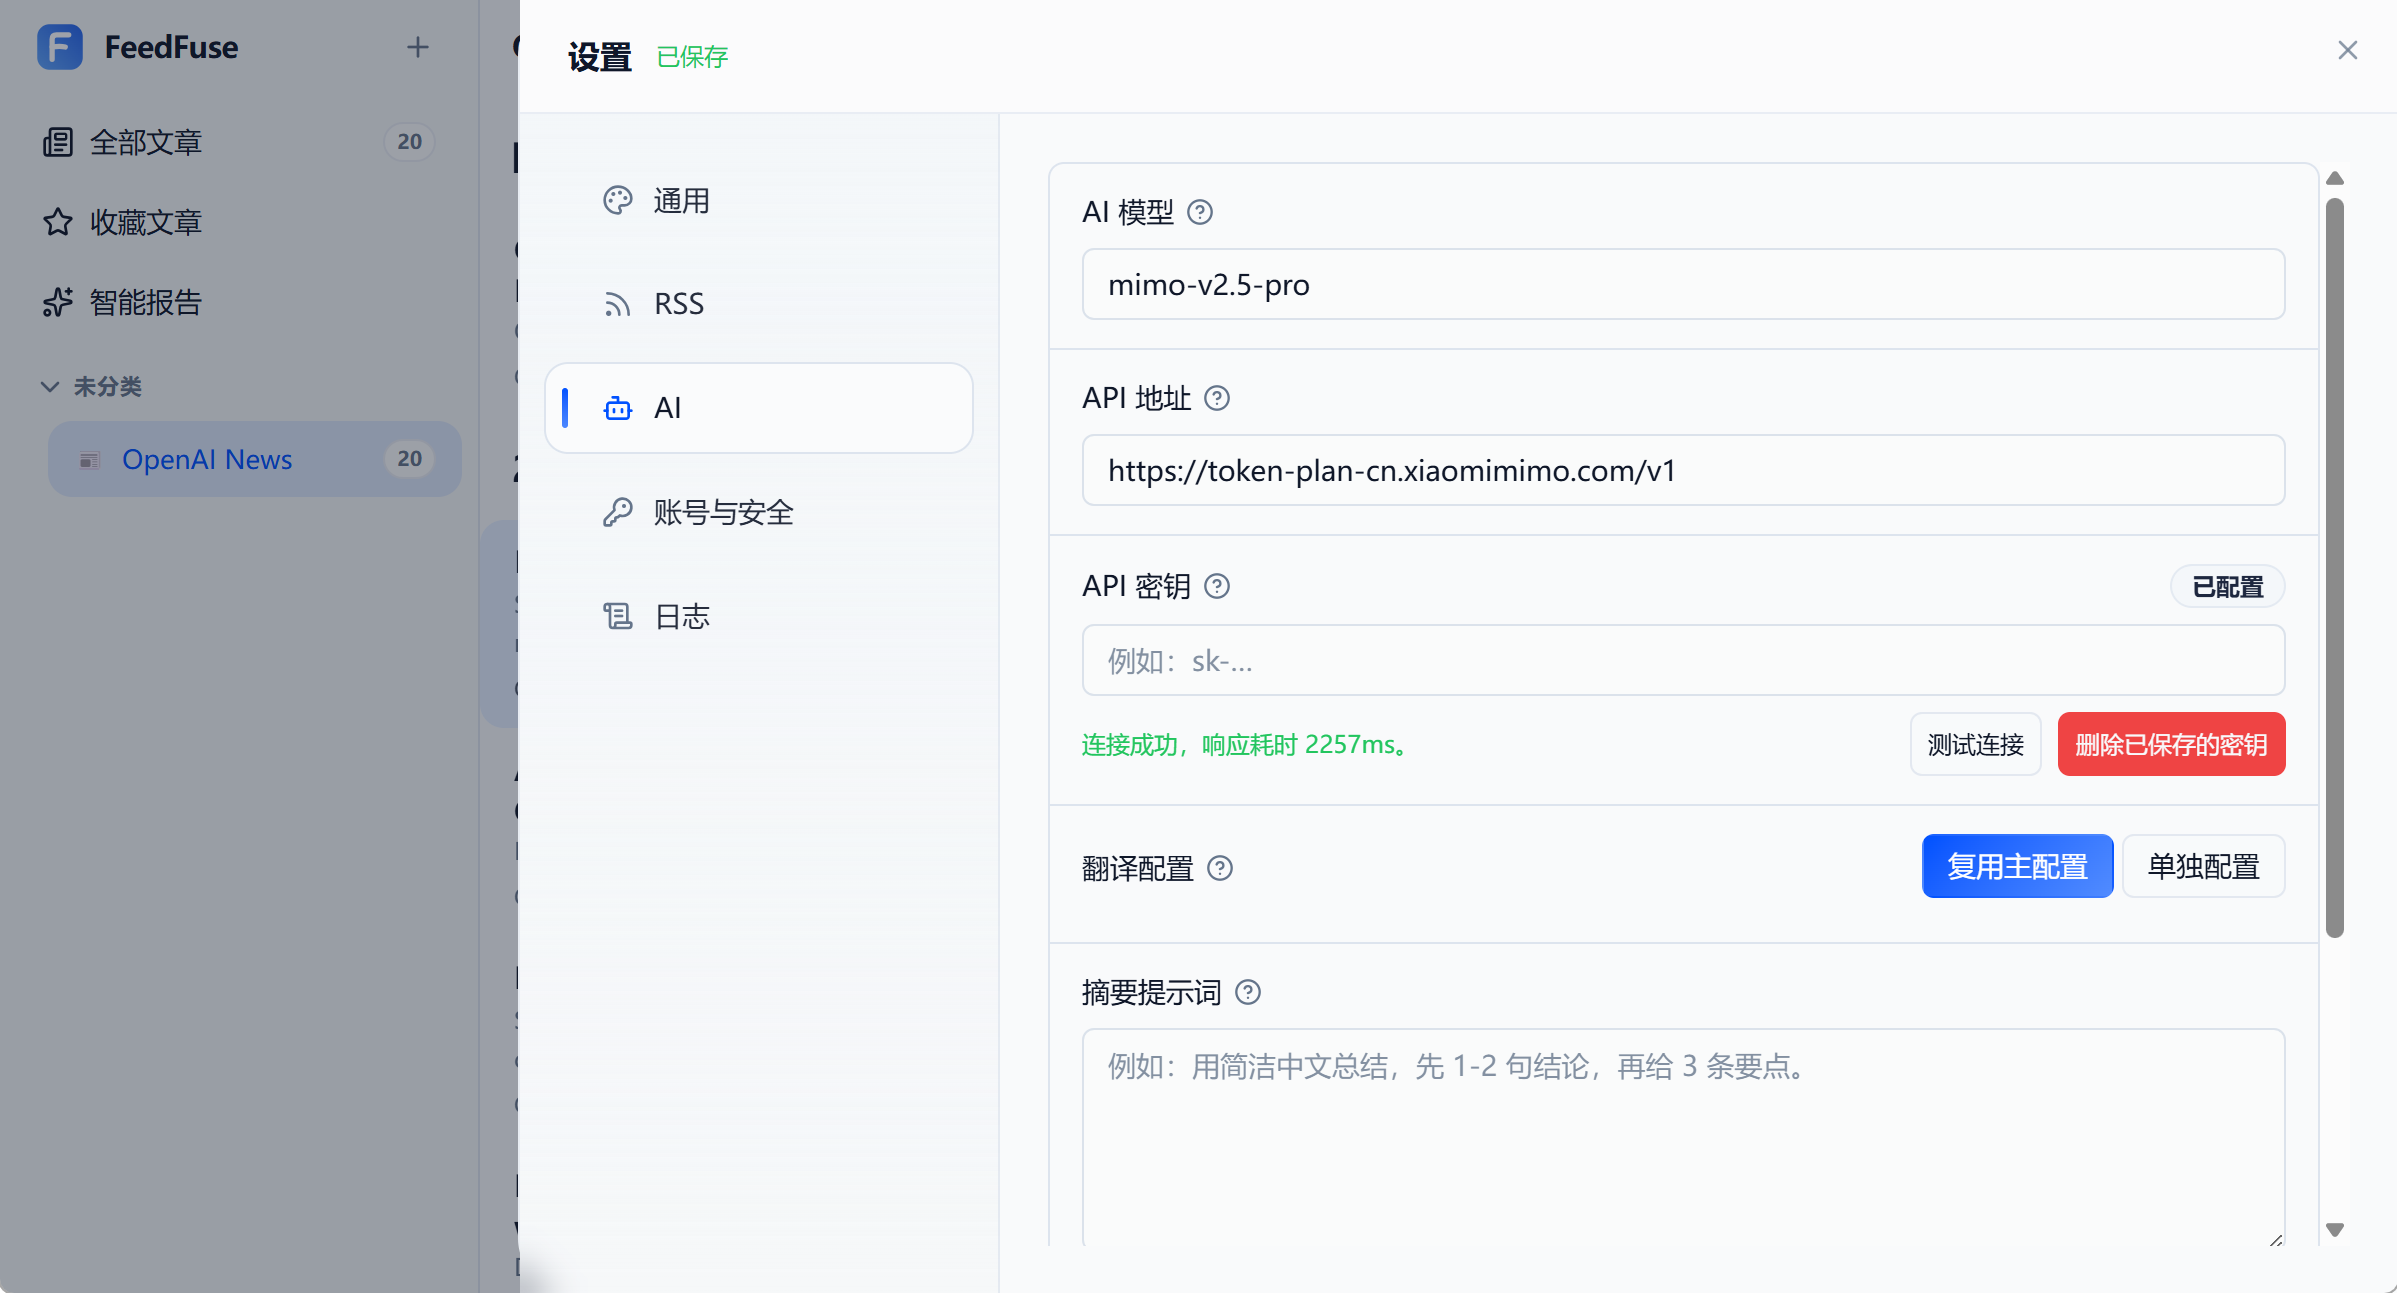Image resolution: width=2397 pixels, height=1293 pixels.
Task: Click the FeedFuse logo icon
Action: 60,47
